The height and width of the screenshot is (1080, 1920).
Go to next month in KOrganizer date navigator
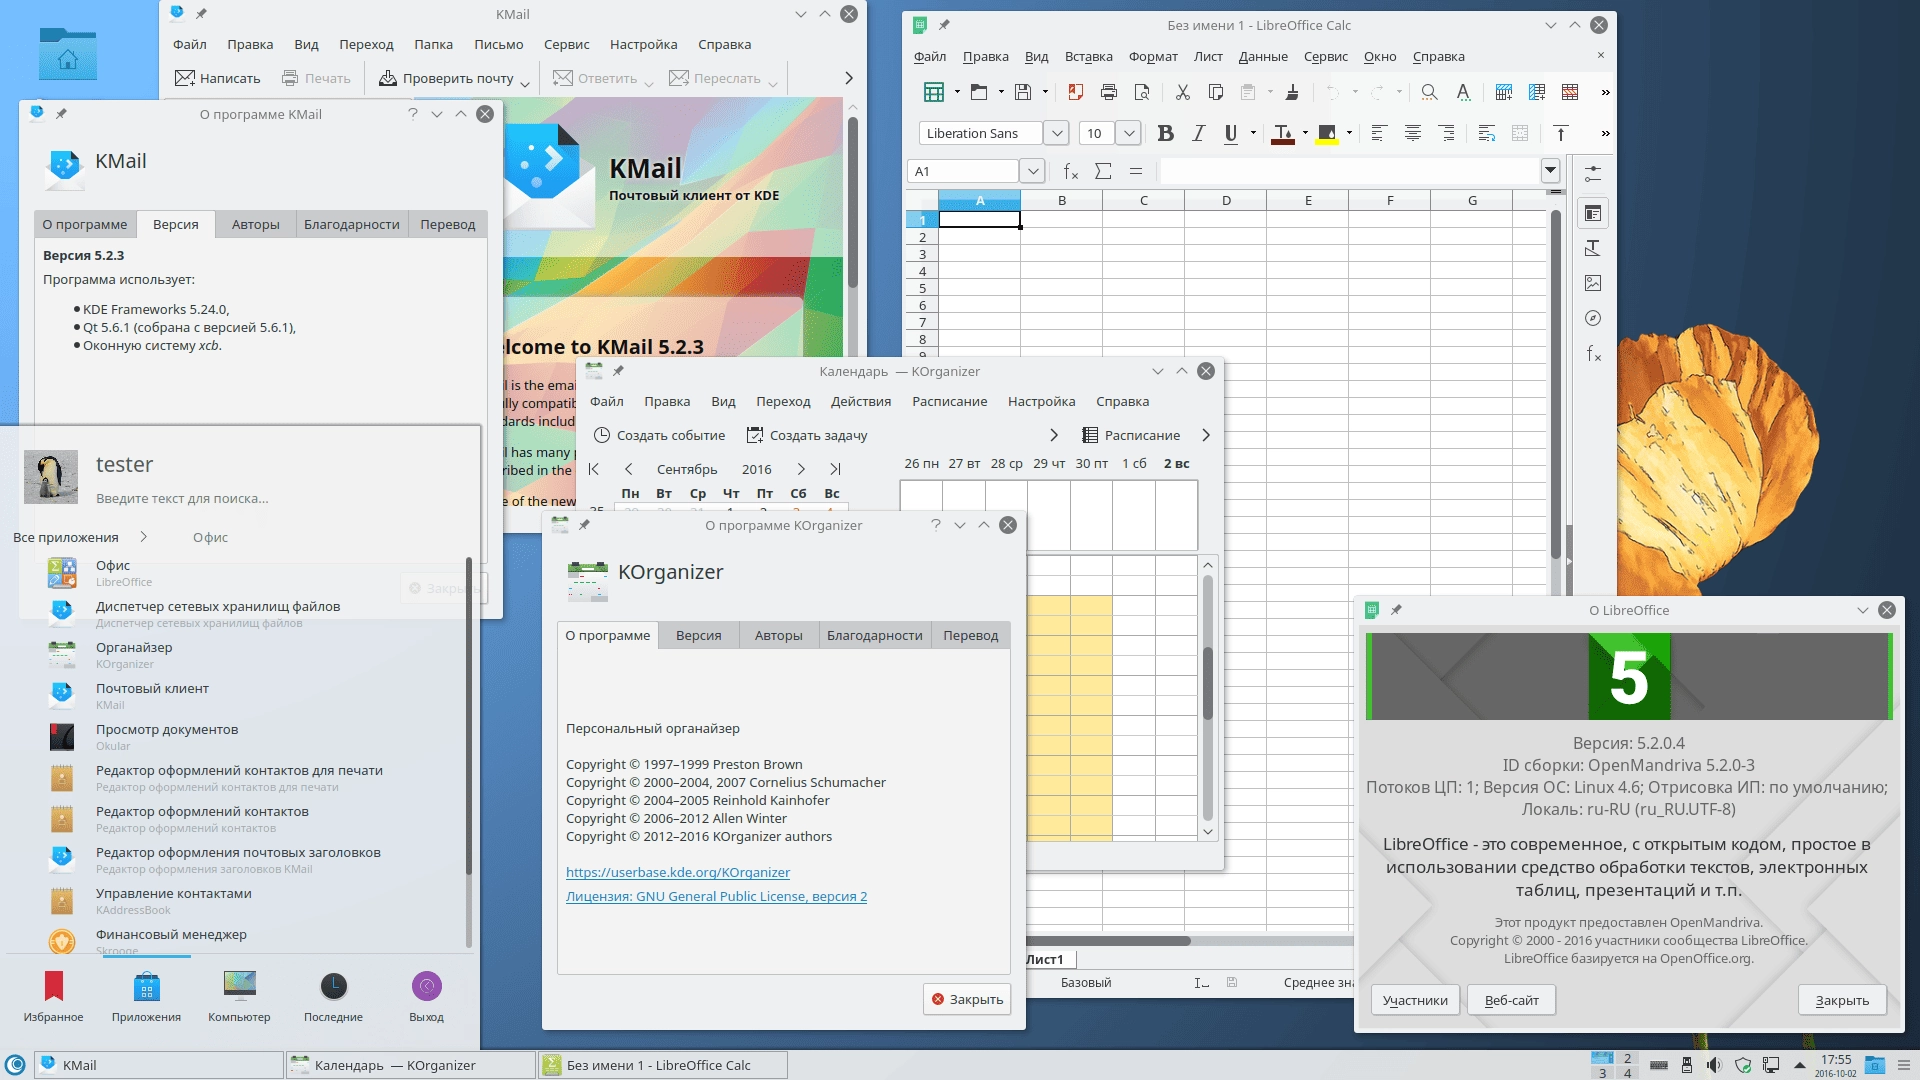801,469
